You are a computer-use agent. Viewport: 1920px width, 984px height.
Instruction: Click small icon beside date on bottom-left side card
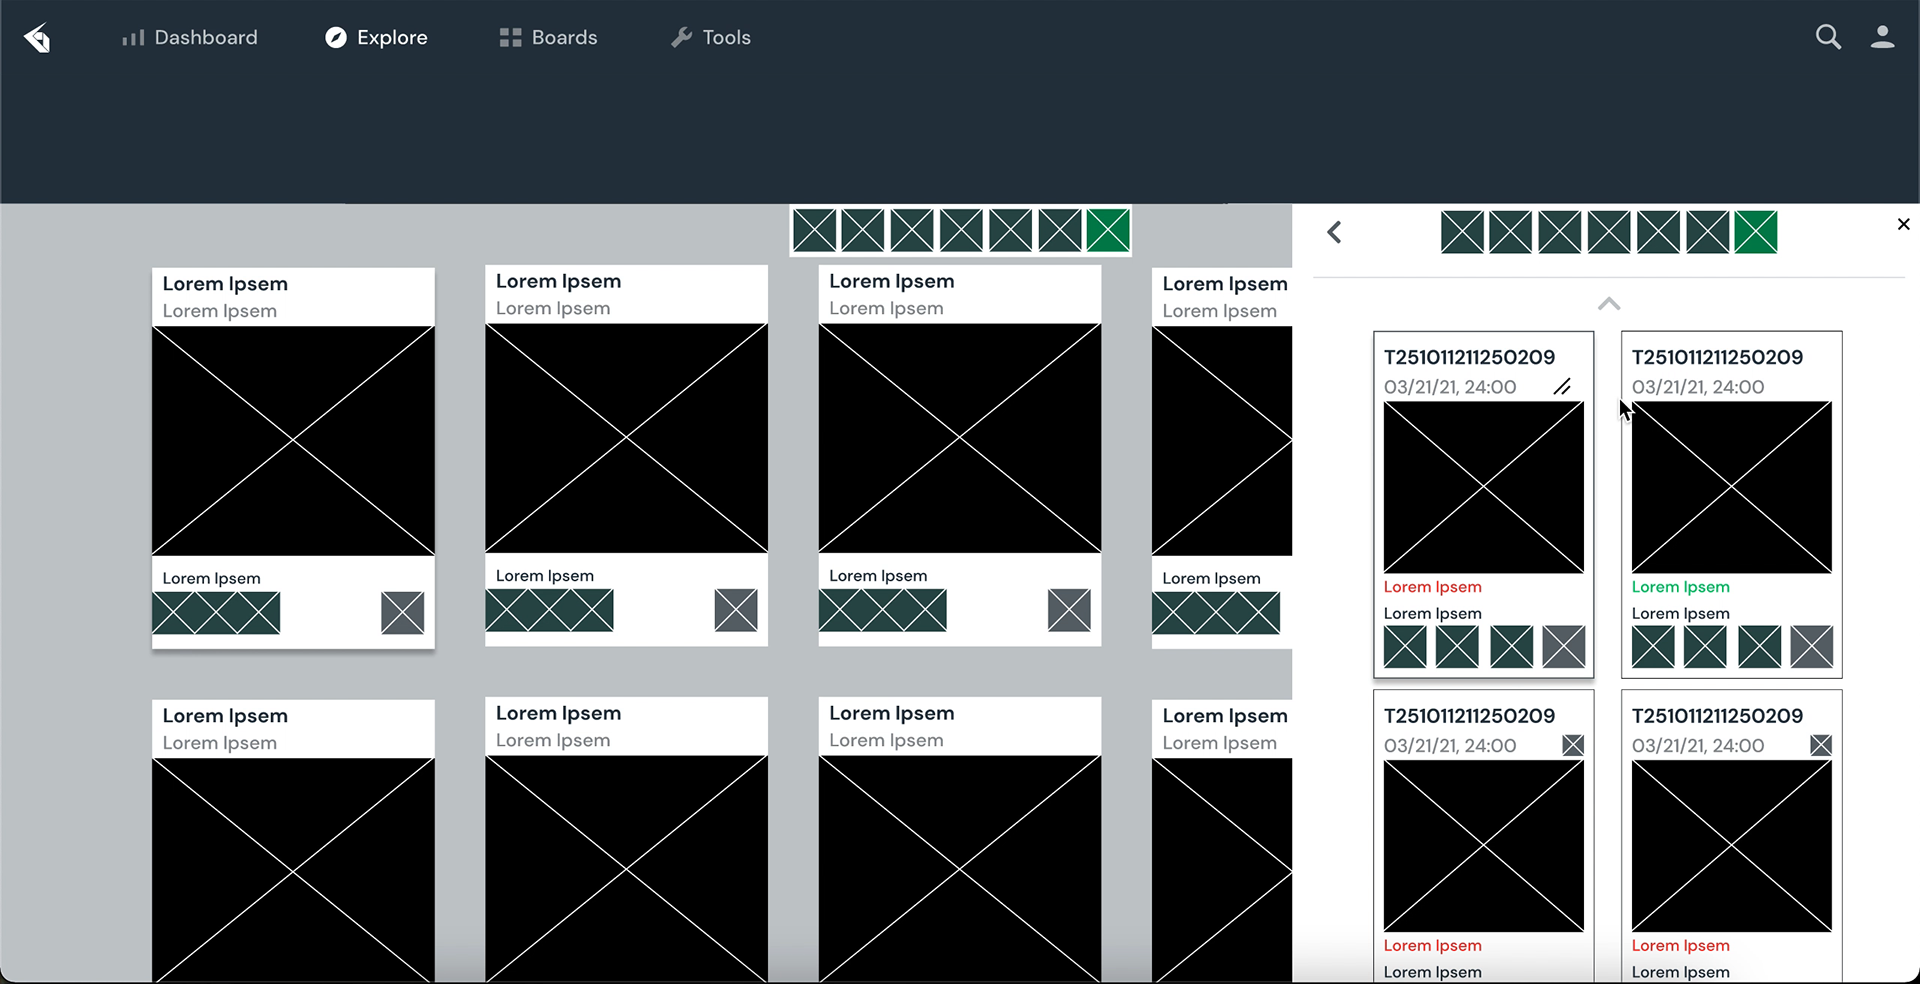[1573, 745]
